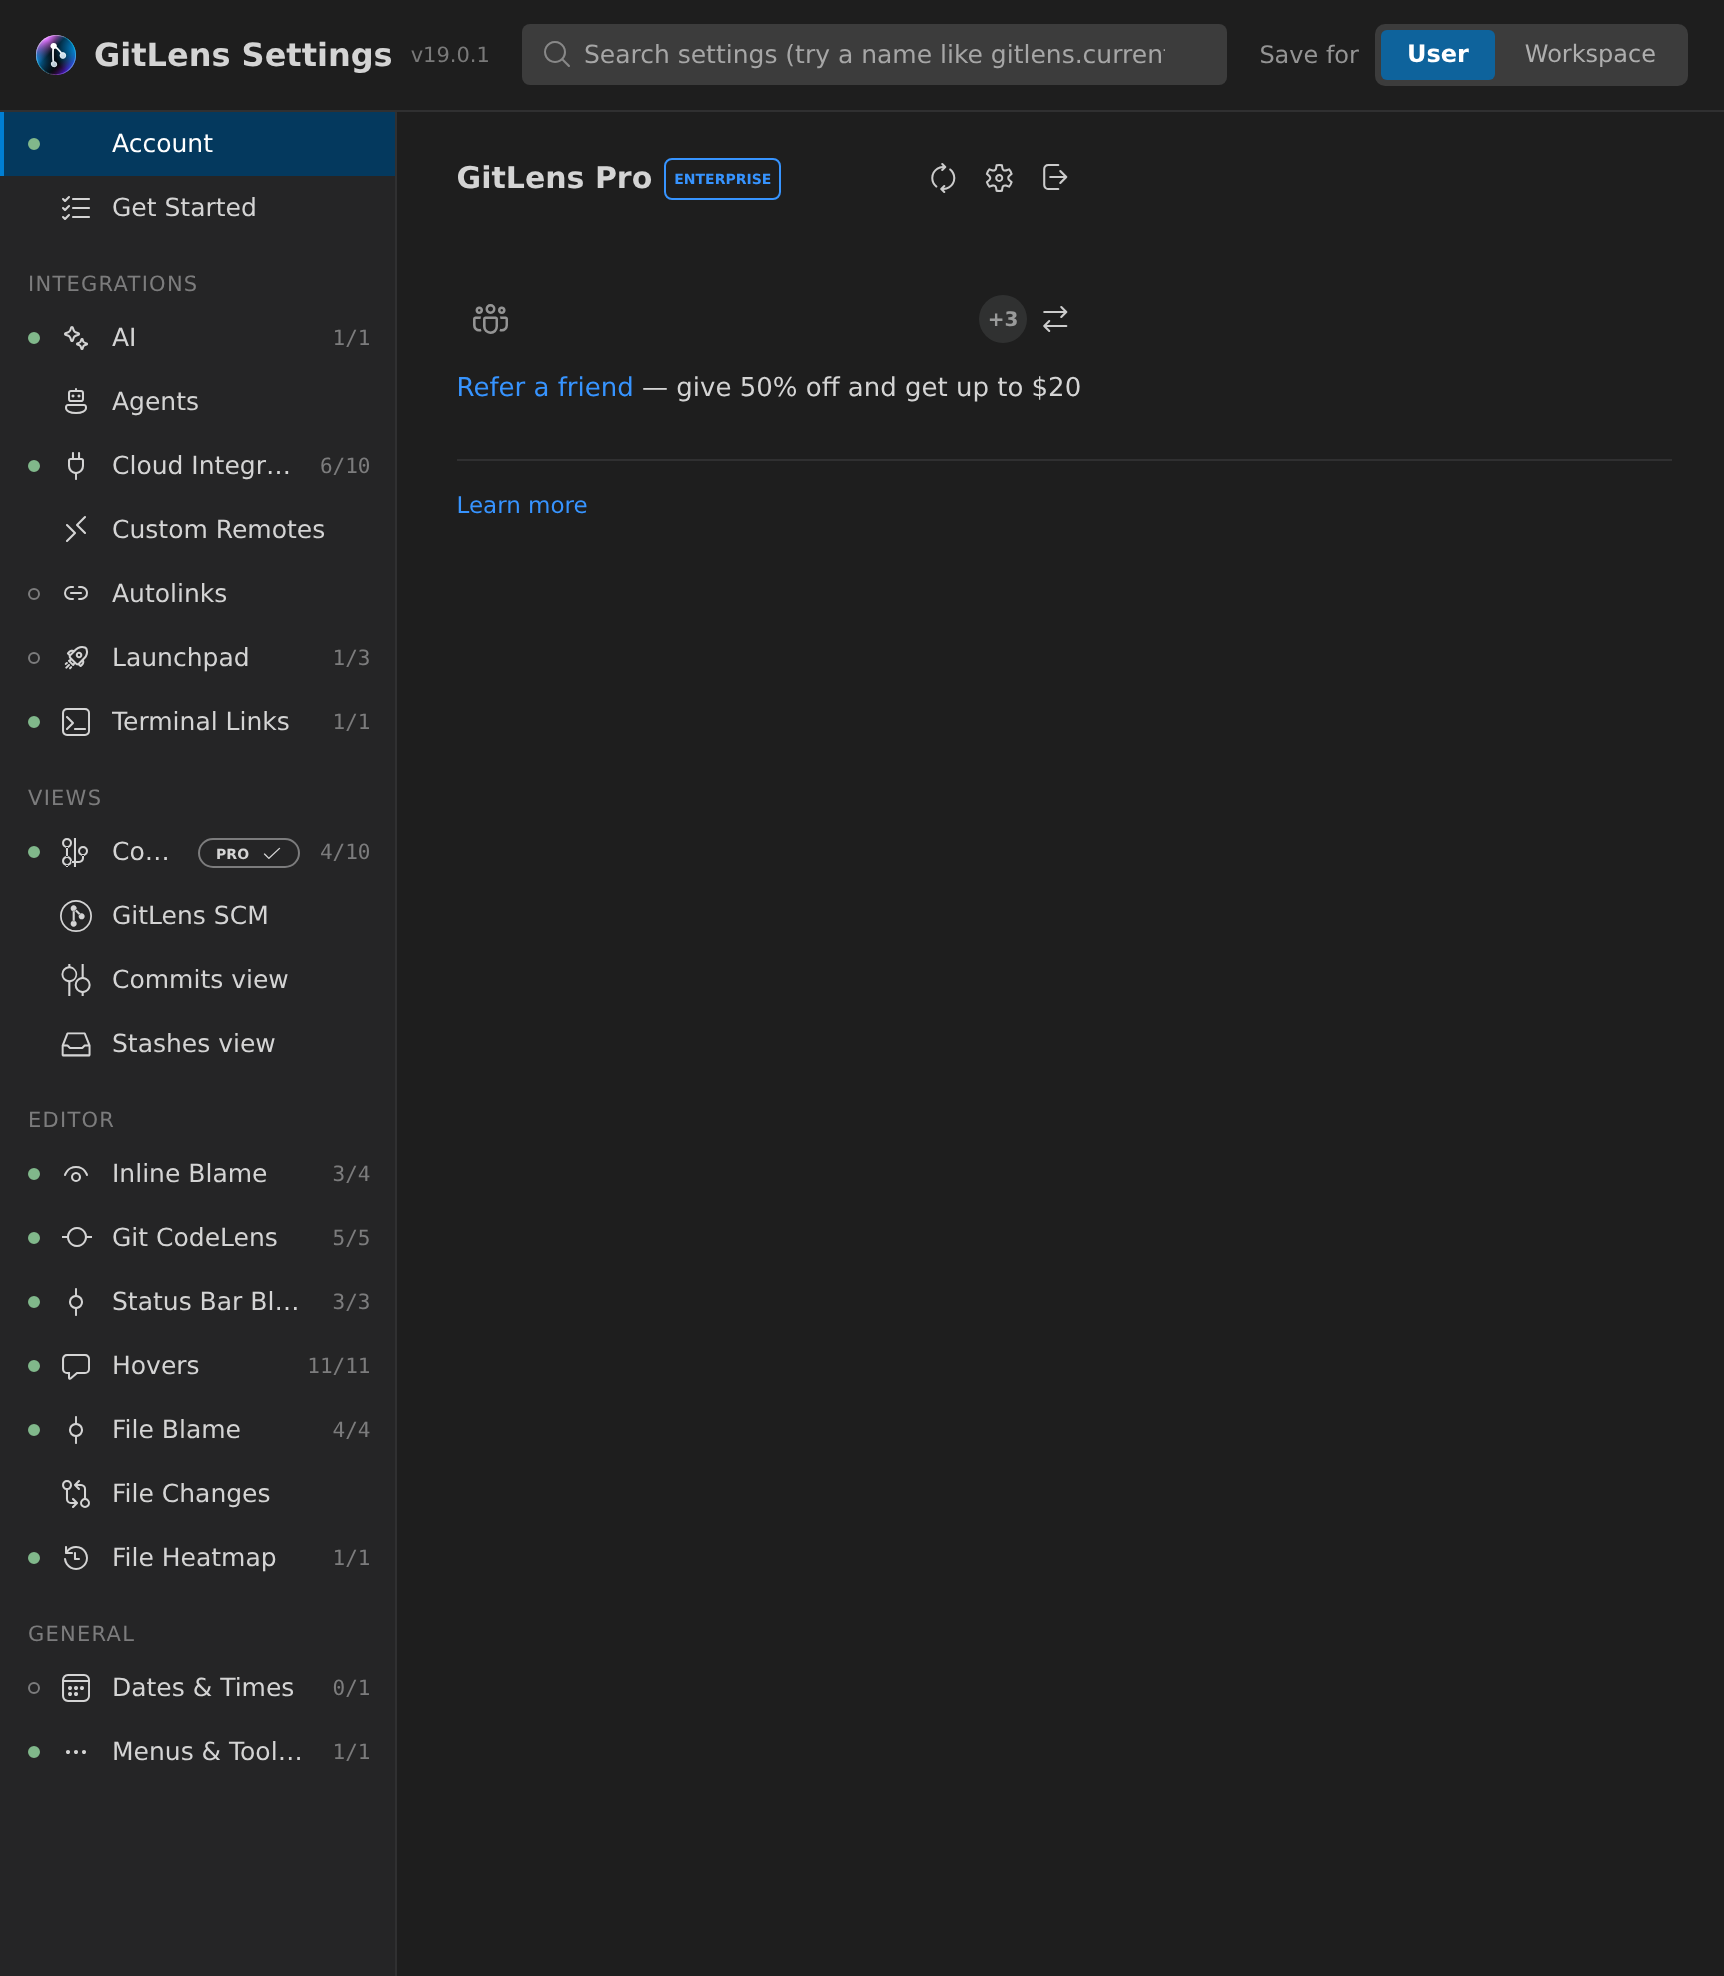
Task: Click the switch organization arrows icon
Action: [1055, 319]
